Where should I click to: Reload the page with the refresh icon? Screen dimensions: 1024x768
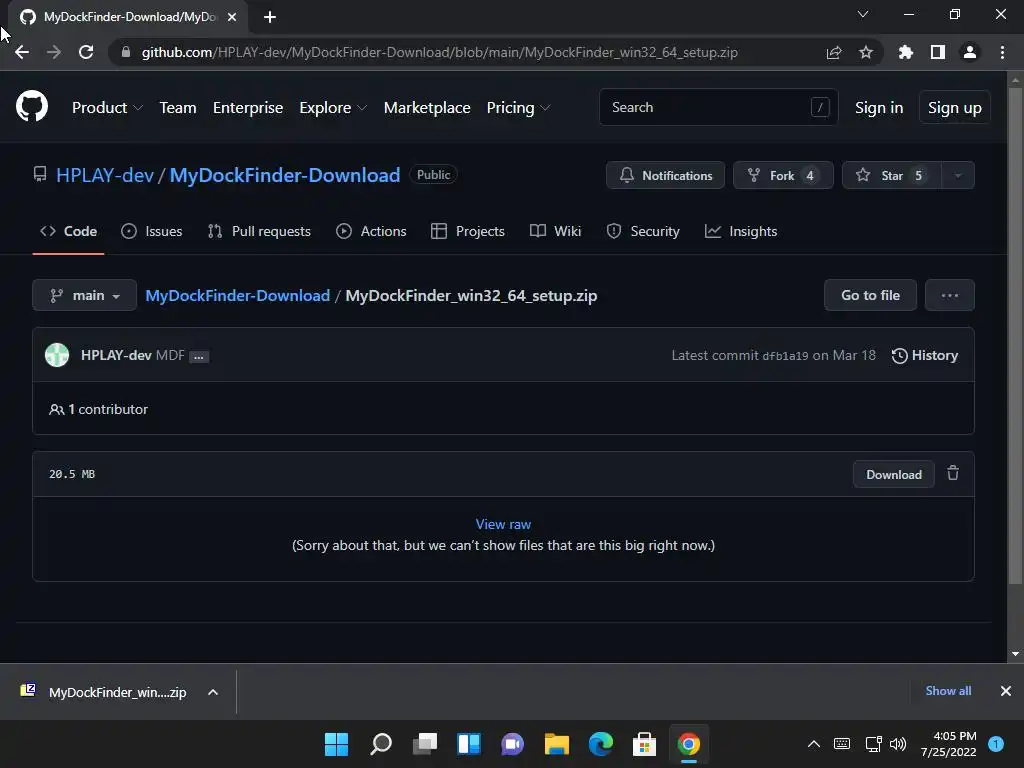(86, 52)
